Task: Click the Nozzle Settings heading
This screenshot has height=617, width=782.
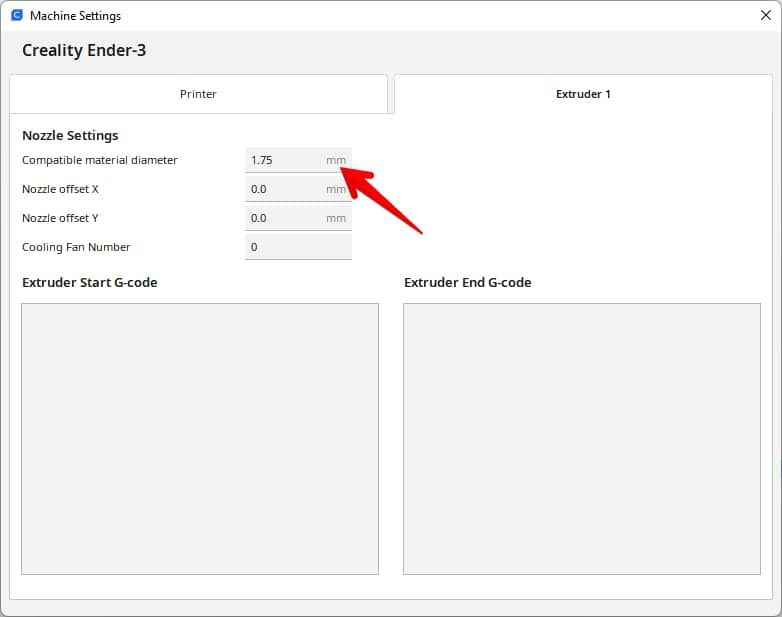Action: (70, 135)
